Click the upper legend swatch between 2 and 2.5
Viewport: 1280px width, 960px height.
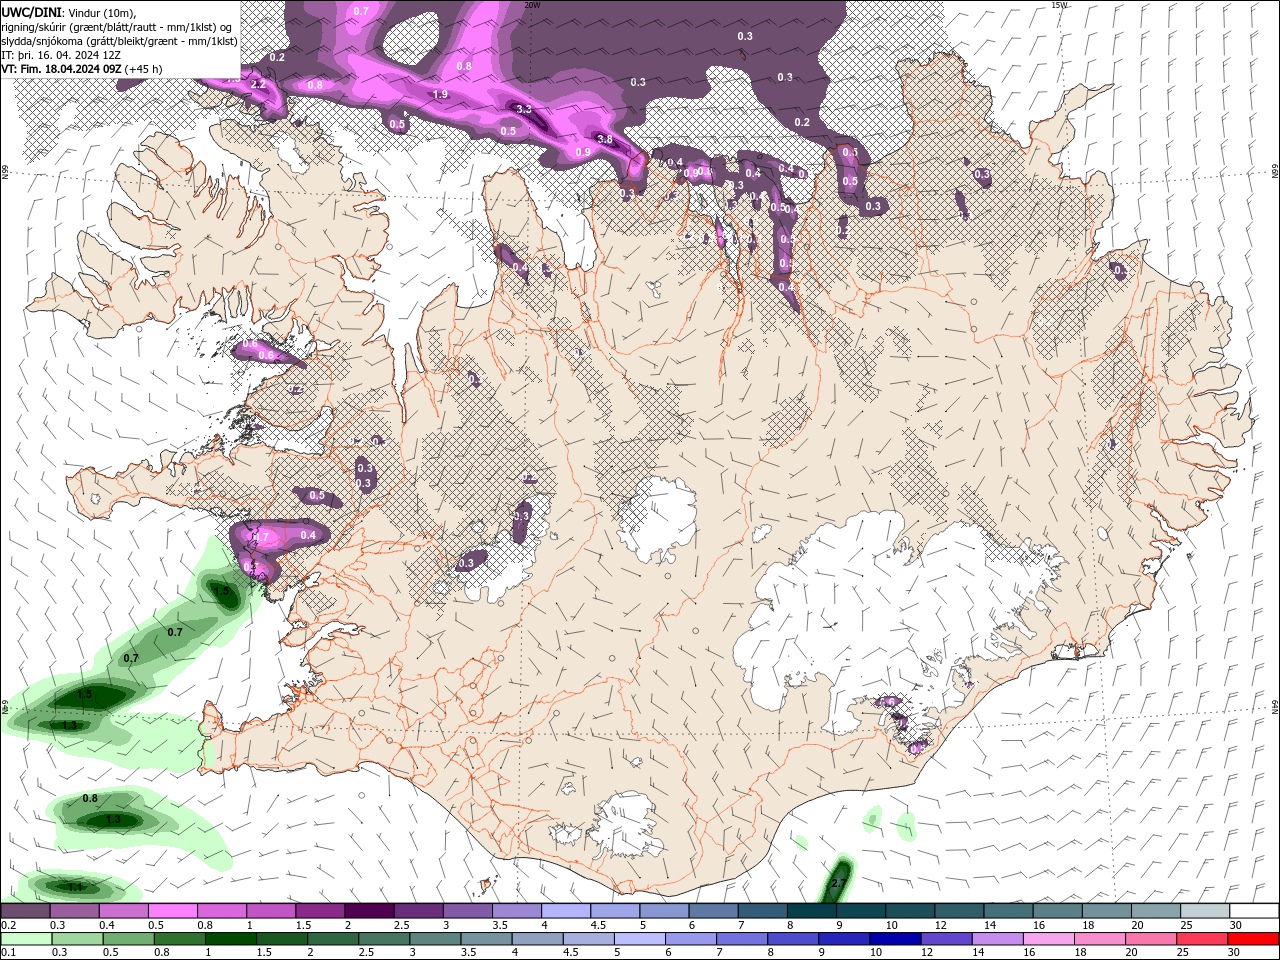(x=369, y=911)
